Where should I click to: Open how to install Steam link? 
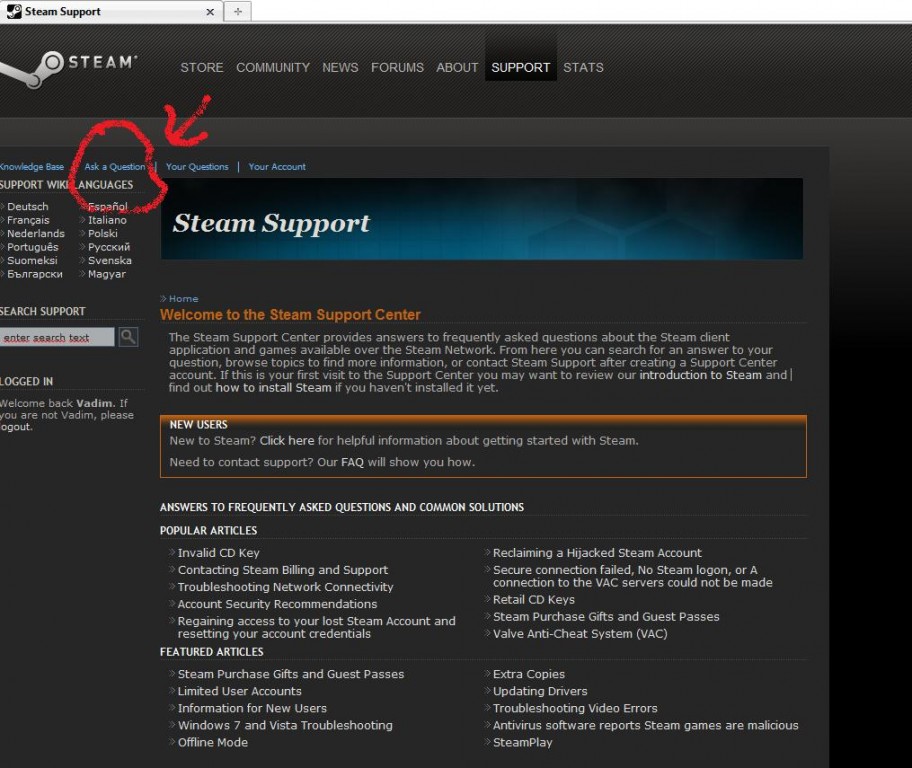(273, 387)
